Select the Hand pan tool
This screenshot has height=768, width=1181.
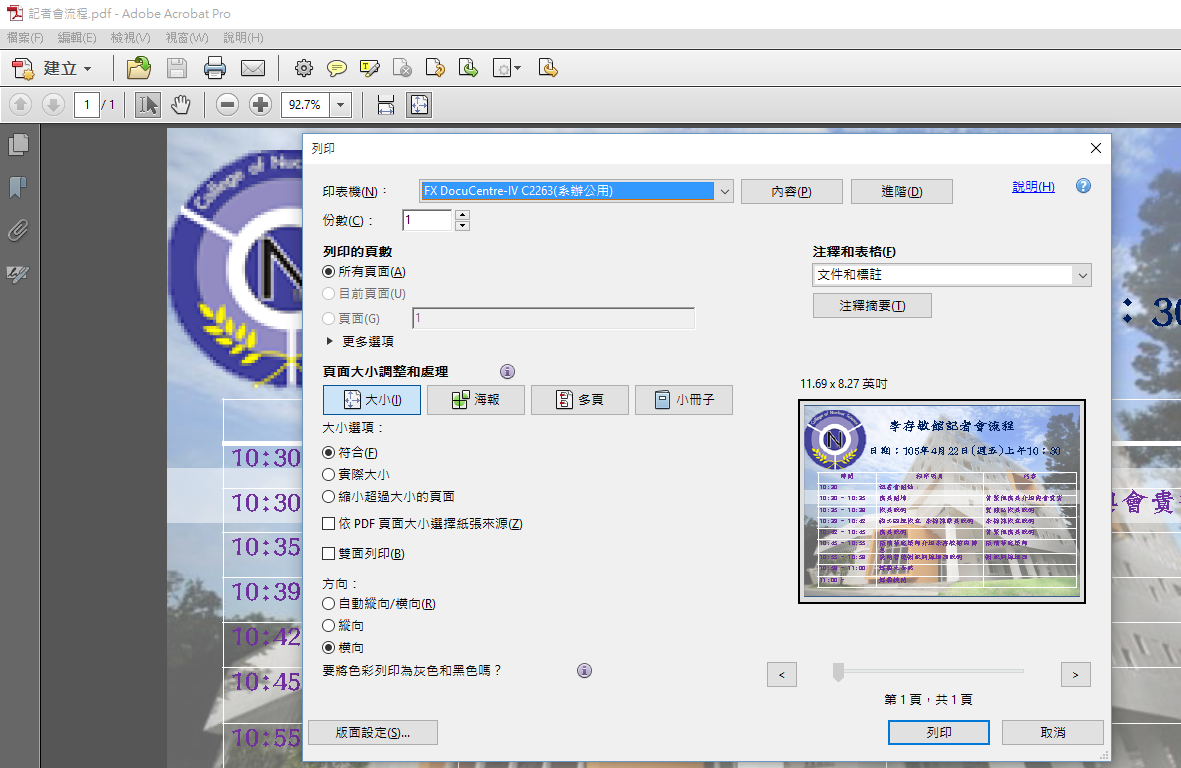180,104
